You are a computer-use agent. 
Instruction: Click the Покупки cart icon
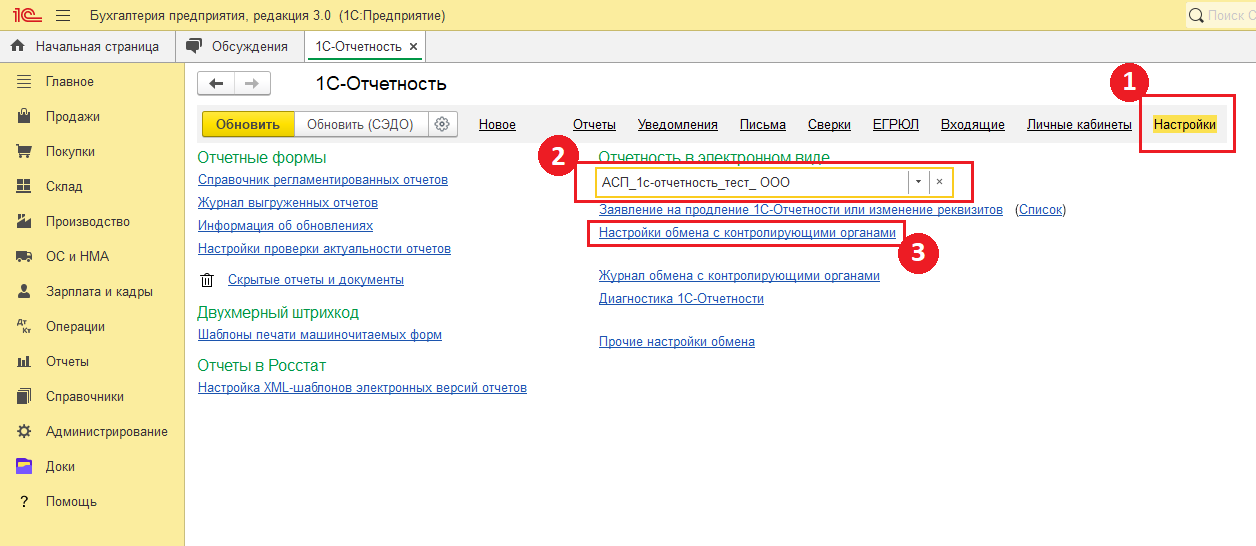click(25, 151)
